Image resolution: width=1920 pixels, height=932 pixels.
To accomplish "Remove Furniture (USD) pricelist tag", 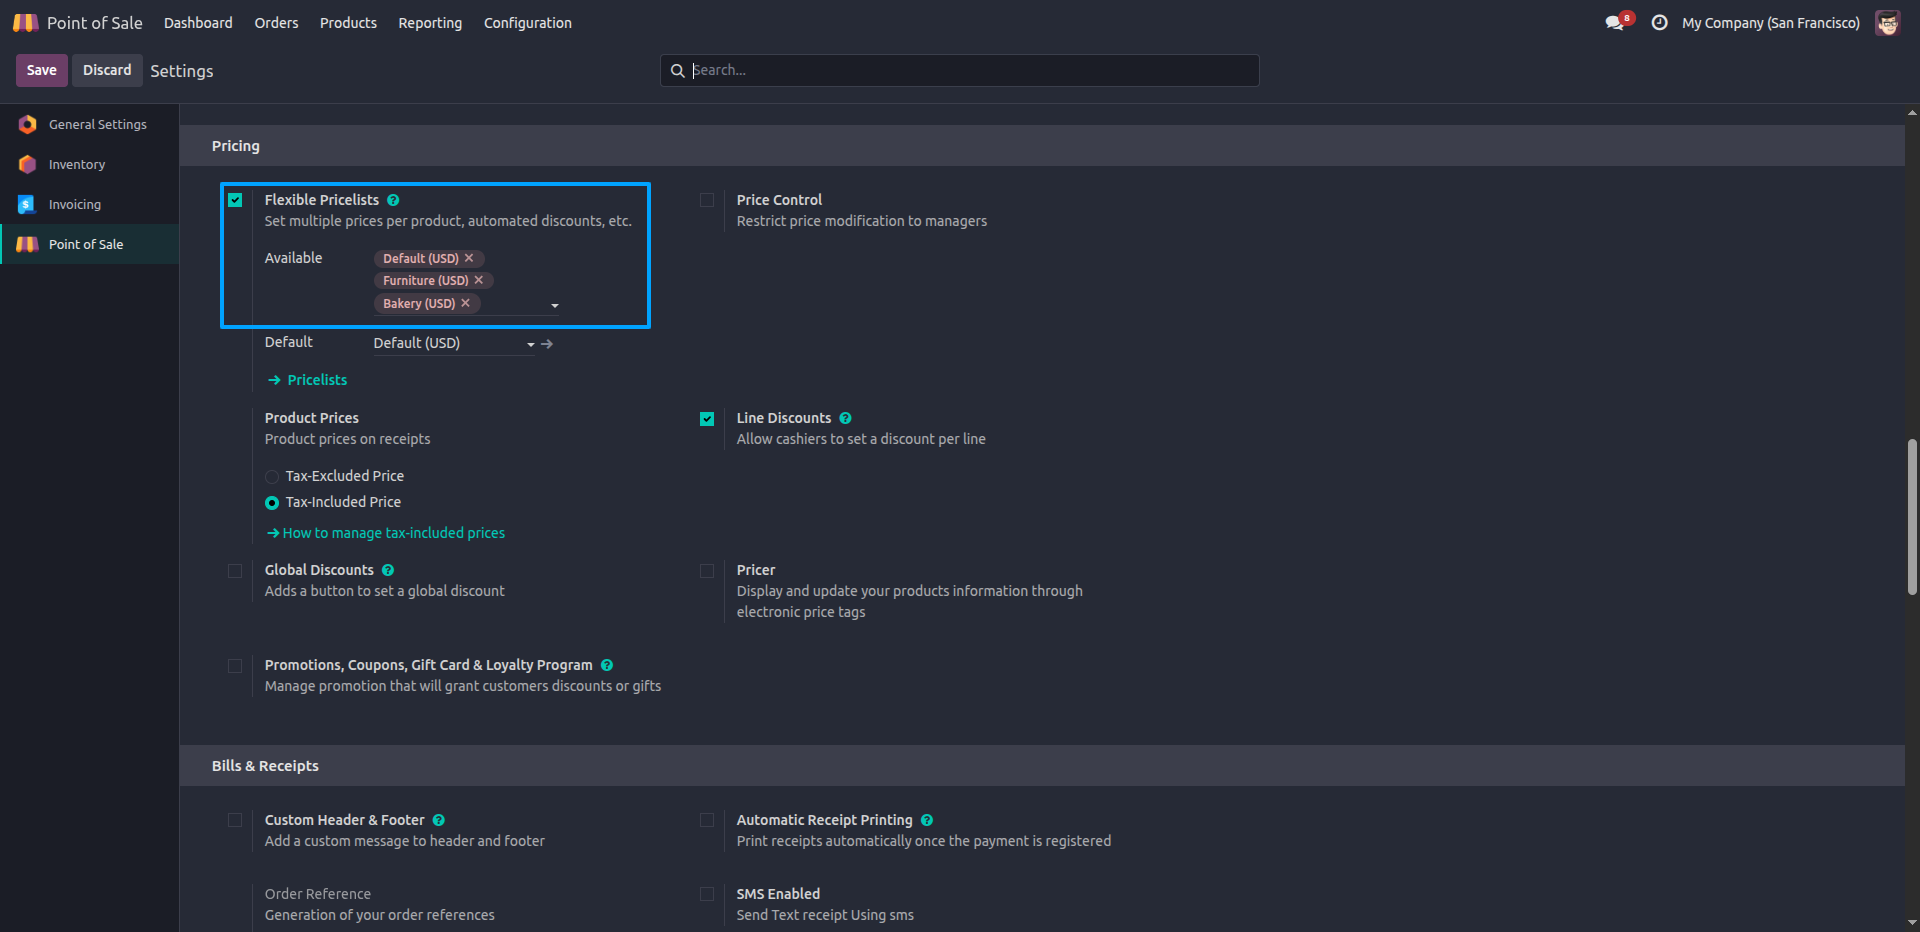I will [479, 280].
